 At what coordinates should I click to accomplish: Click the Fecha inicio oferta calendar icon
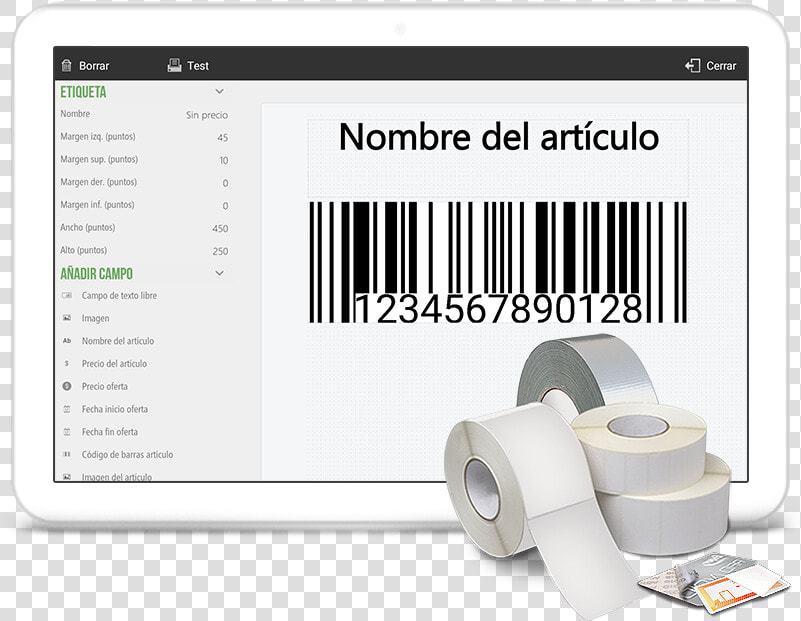click(x=67, y=409)
